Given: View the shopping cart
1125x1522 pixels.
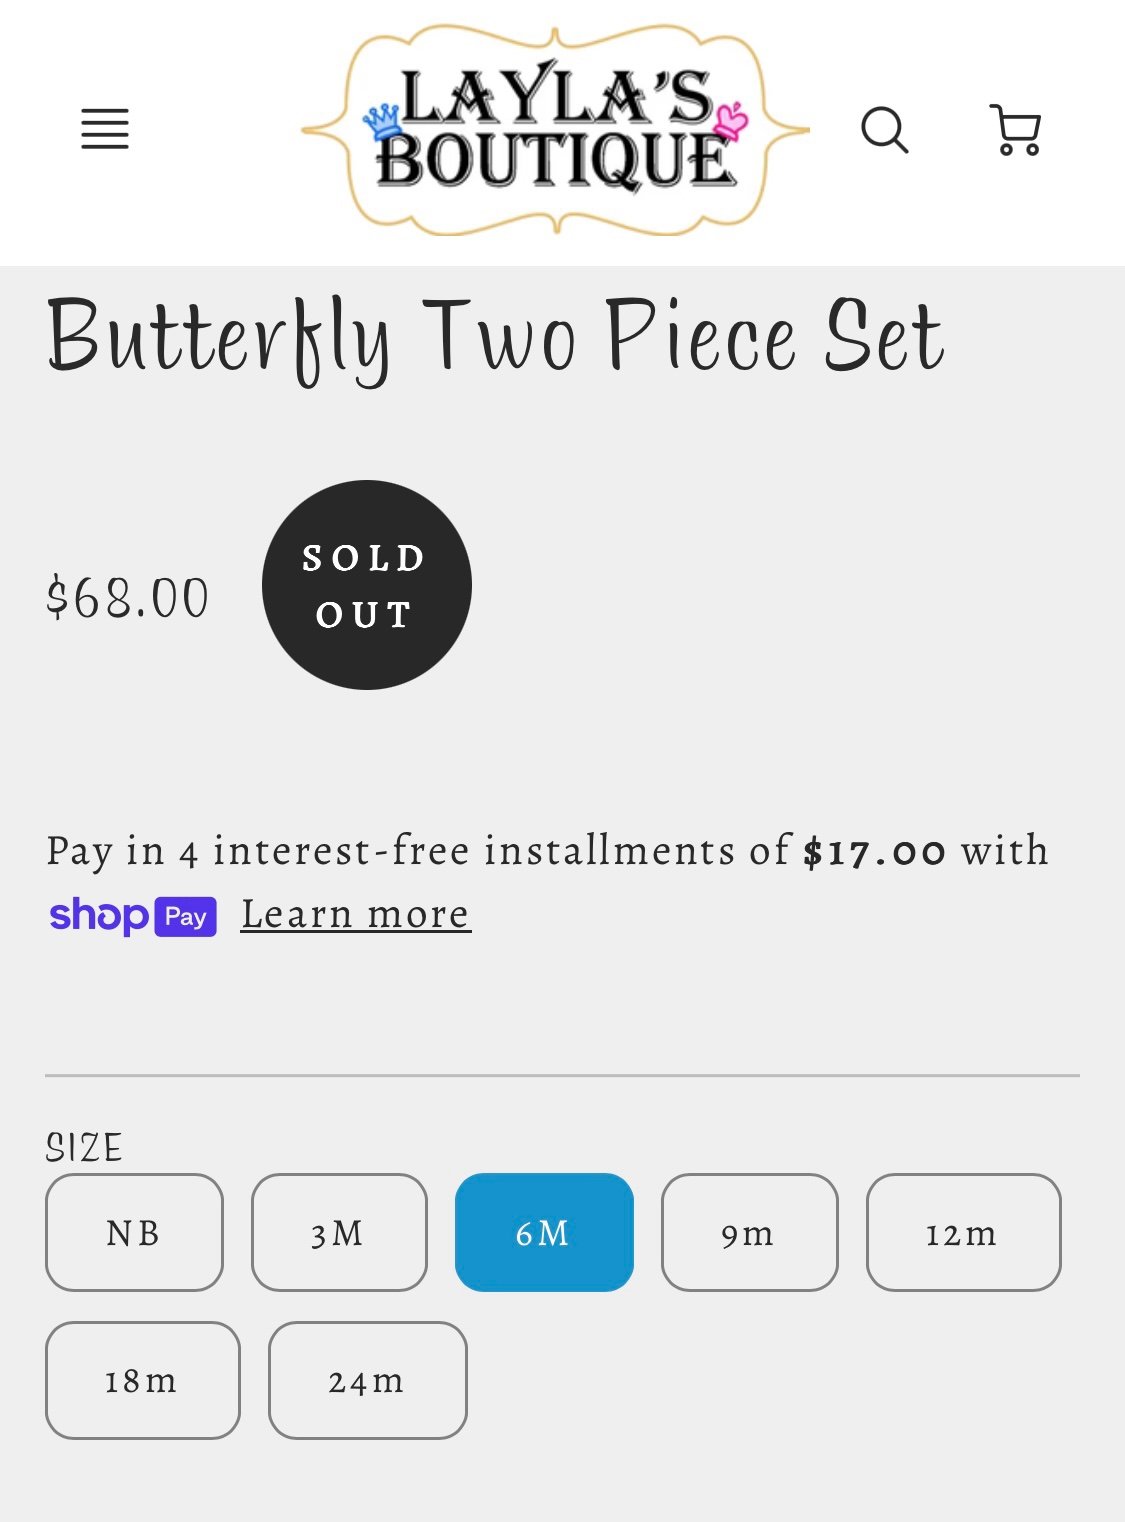Looking at the screenshot, I should 1016,130.
